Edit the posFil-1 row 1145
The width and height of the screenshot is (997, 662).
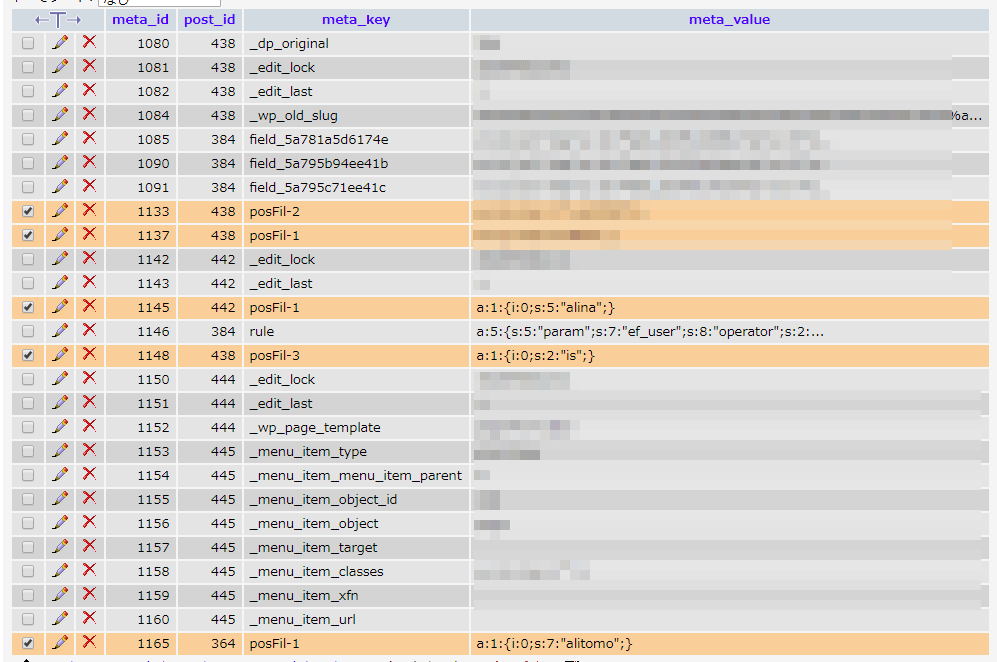click(x=60, y=307)
